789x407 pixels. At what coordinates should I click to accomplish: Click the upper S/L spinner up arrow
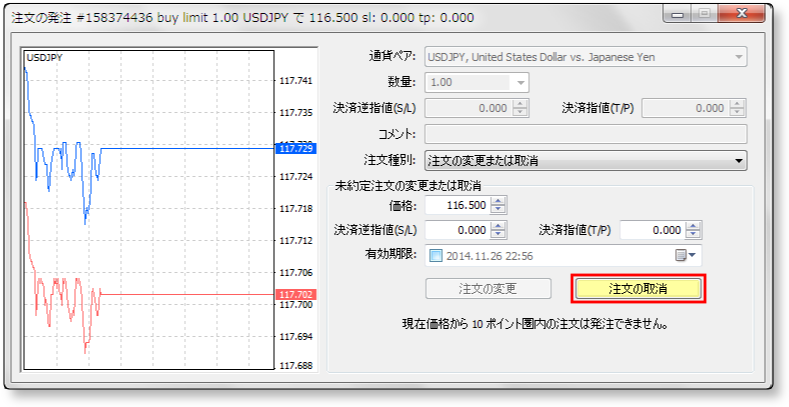pyautogui.click(x=520, y=104)
